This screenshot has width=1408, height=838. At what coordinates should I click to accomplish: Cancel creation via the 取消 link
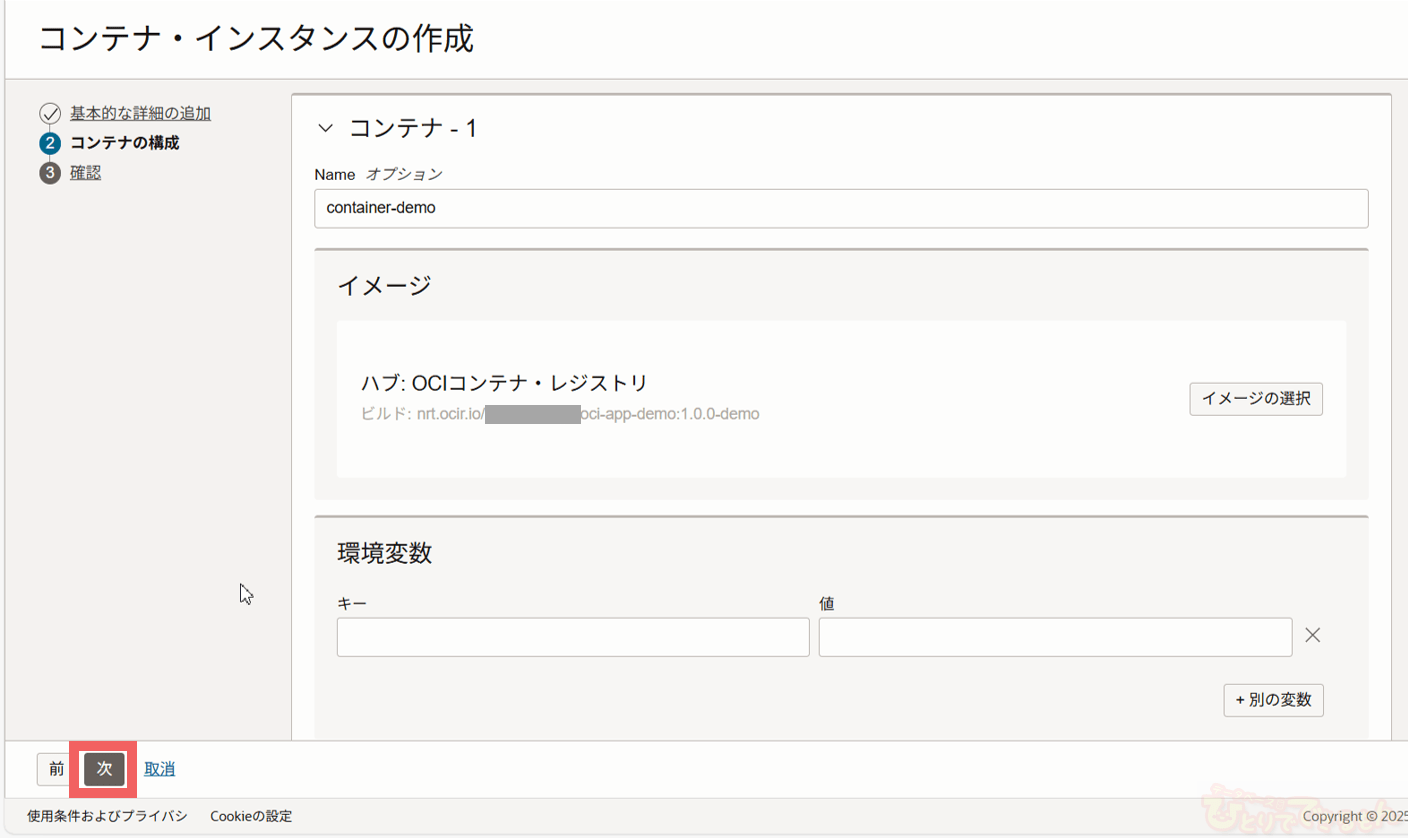click(x=160, y=769)
